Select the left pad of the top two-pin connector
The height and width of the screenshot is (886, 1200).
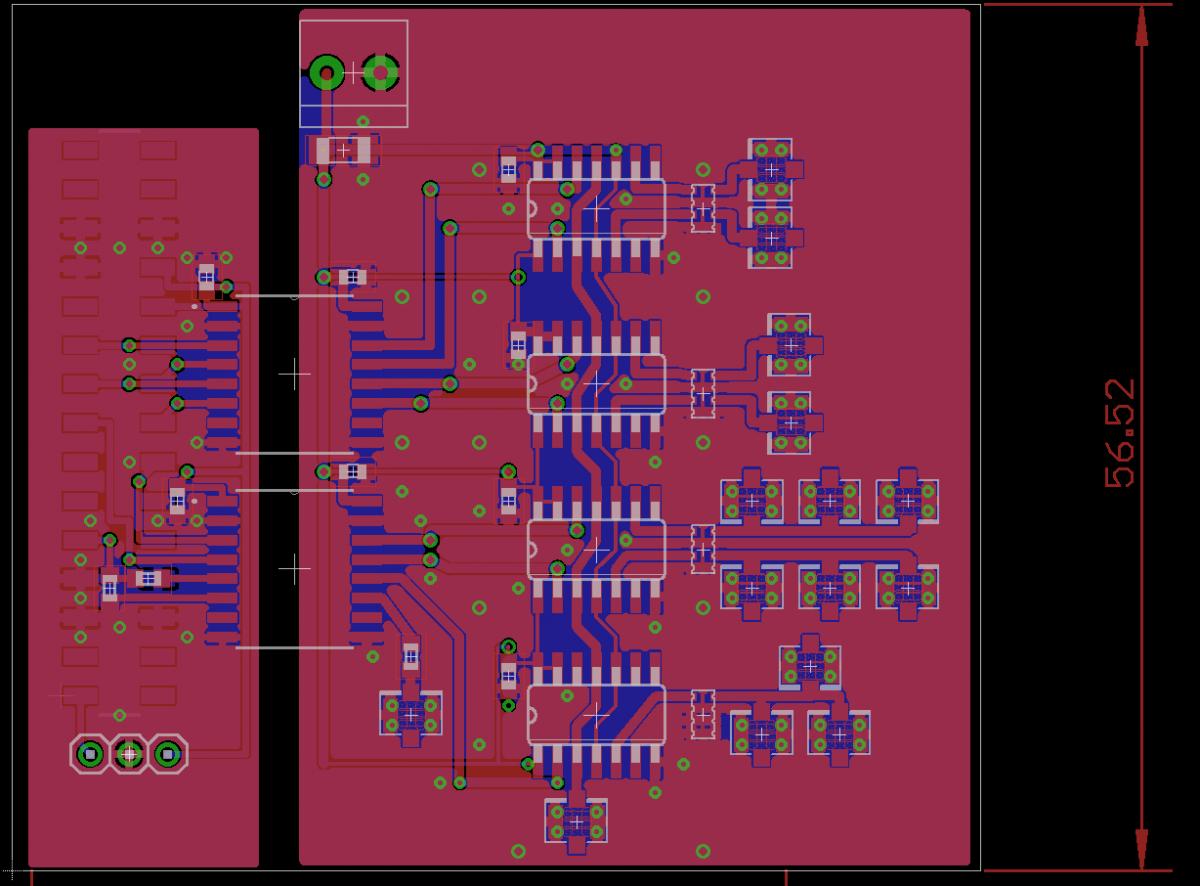[x=326, y=73]
